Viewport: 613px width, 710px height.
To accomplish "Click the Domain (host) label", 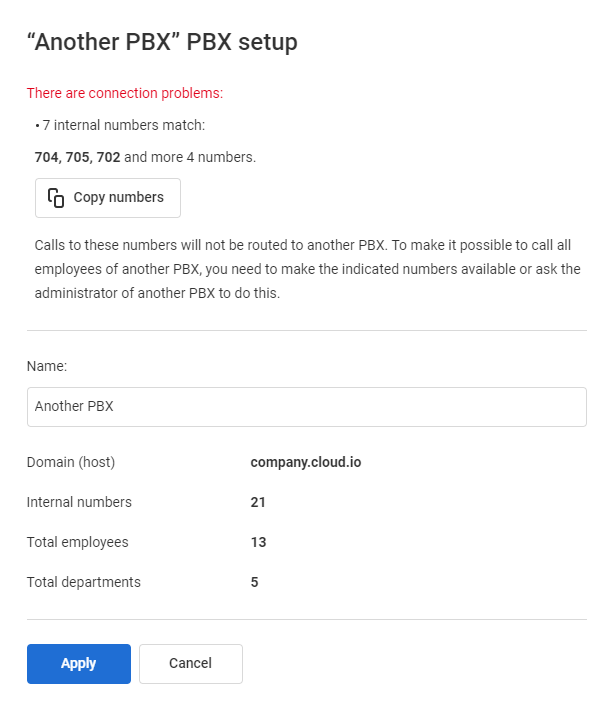I will 71,462.
